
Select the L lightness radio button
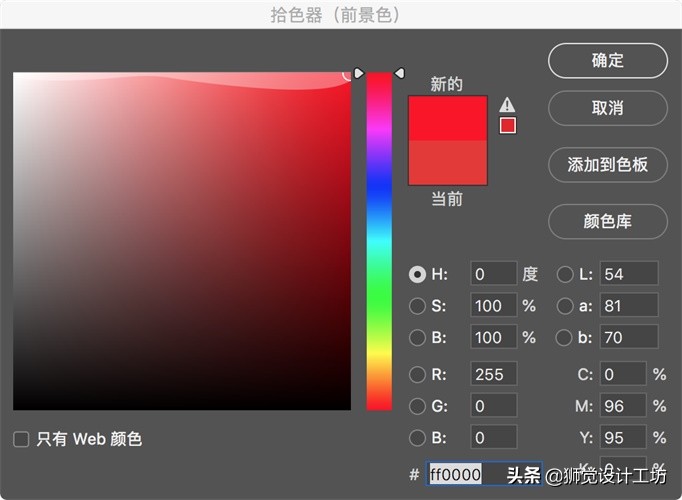click(x=565, y=274)
